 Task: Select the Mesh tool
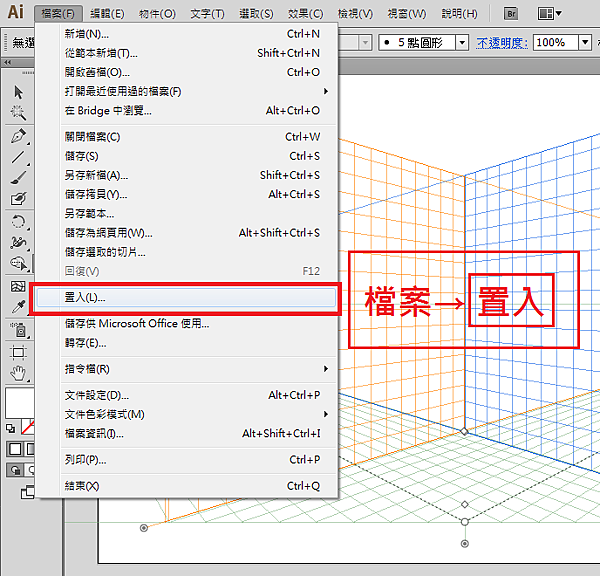[18, 286]
